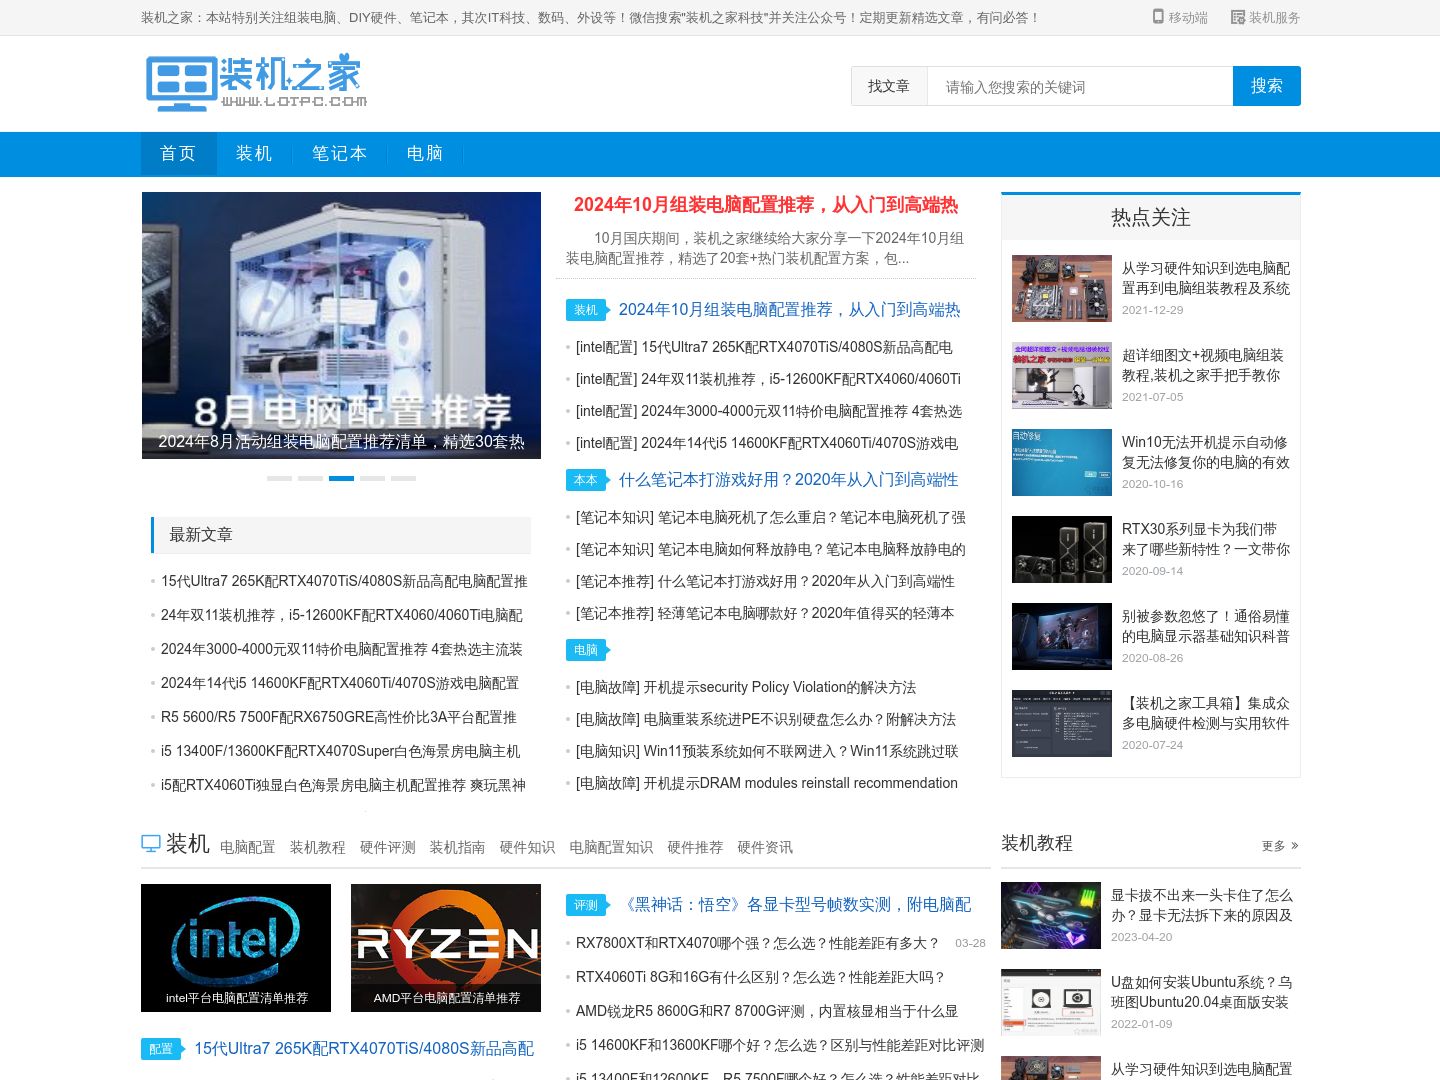Image resolution: width=1440 pixels, height=1080 pixels.
Task: Open 电脑显示器基础知识 article thumbnail
Action: point(1062,637)
